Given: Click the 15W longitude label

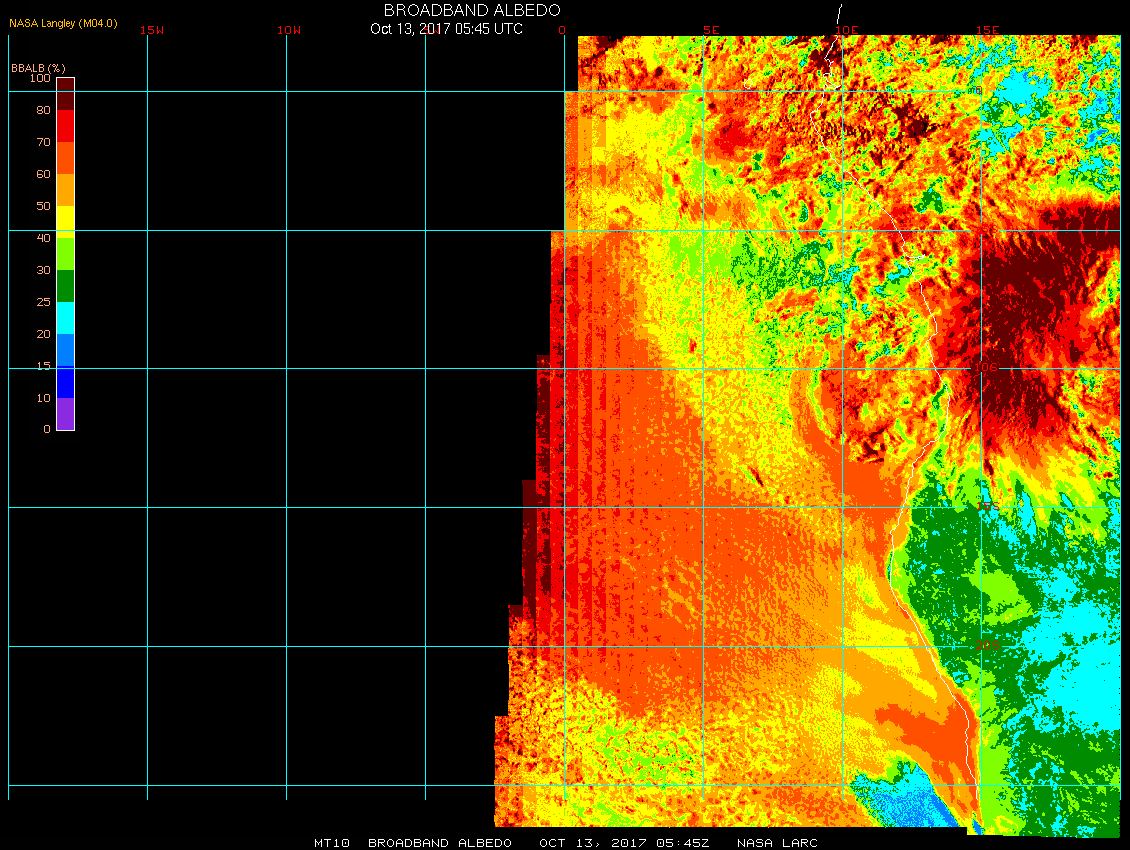Looking at the screenshot, I should coord(152,30).
